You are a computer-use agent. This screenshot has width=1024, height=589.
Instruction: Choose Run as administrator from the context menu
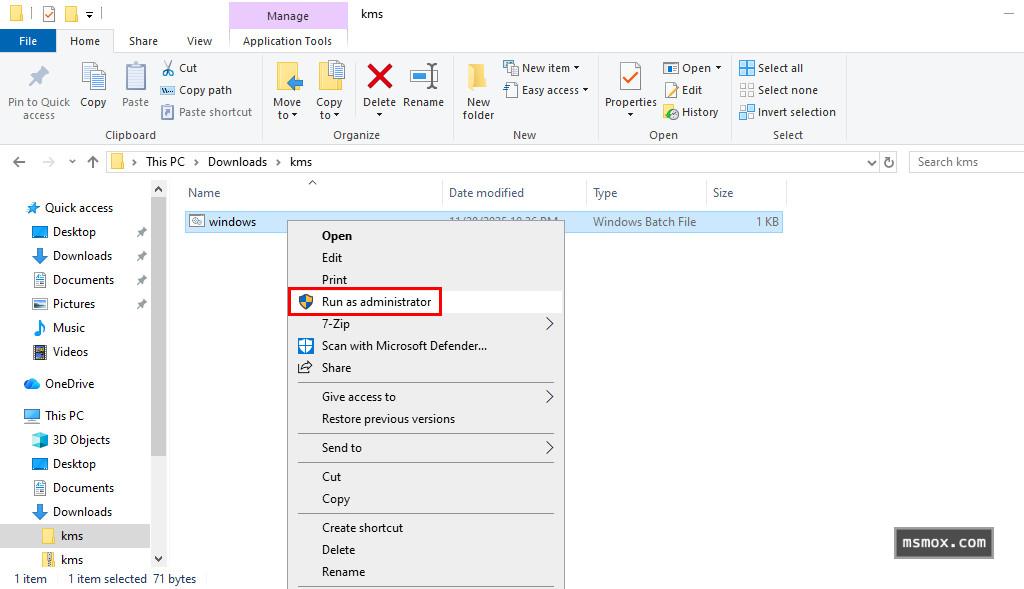pos(376,302)
